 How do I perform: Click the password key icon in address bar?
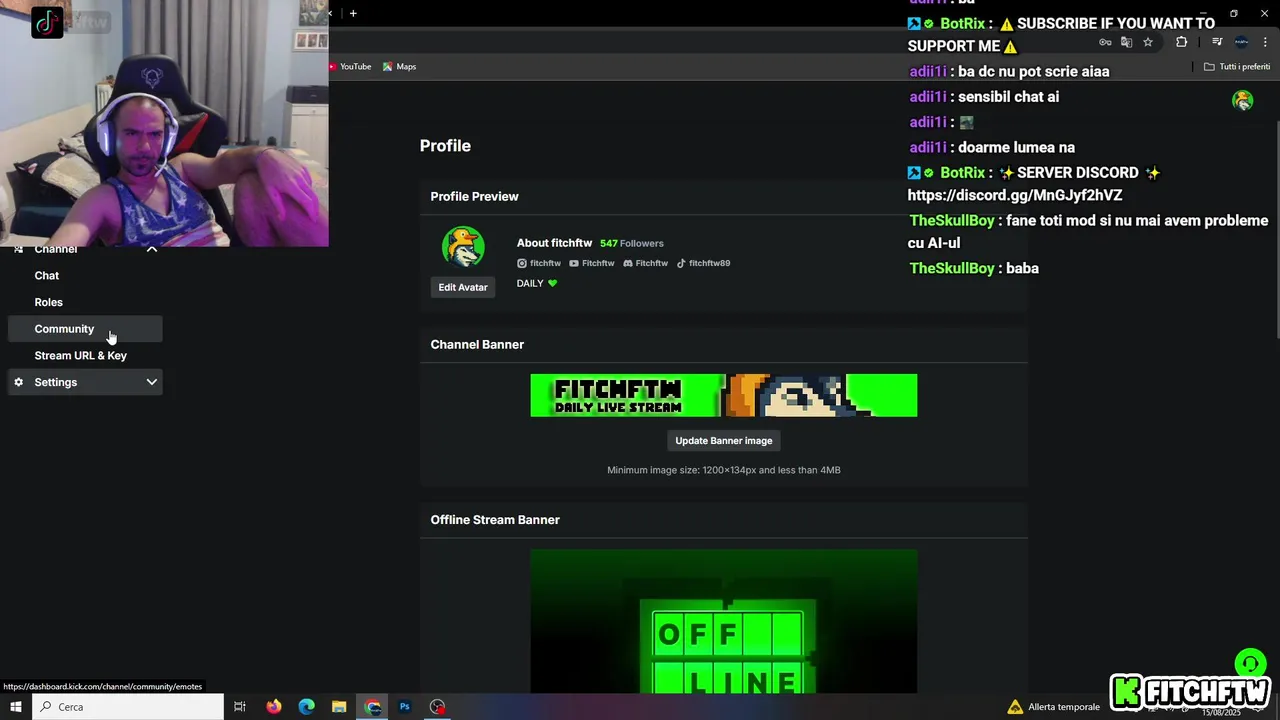(x=1105, y=42)
